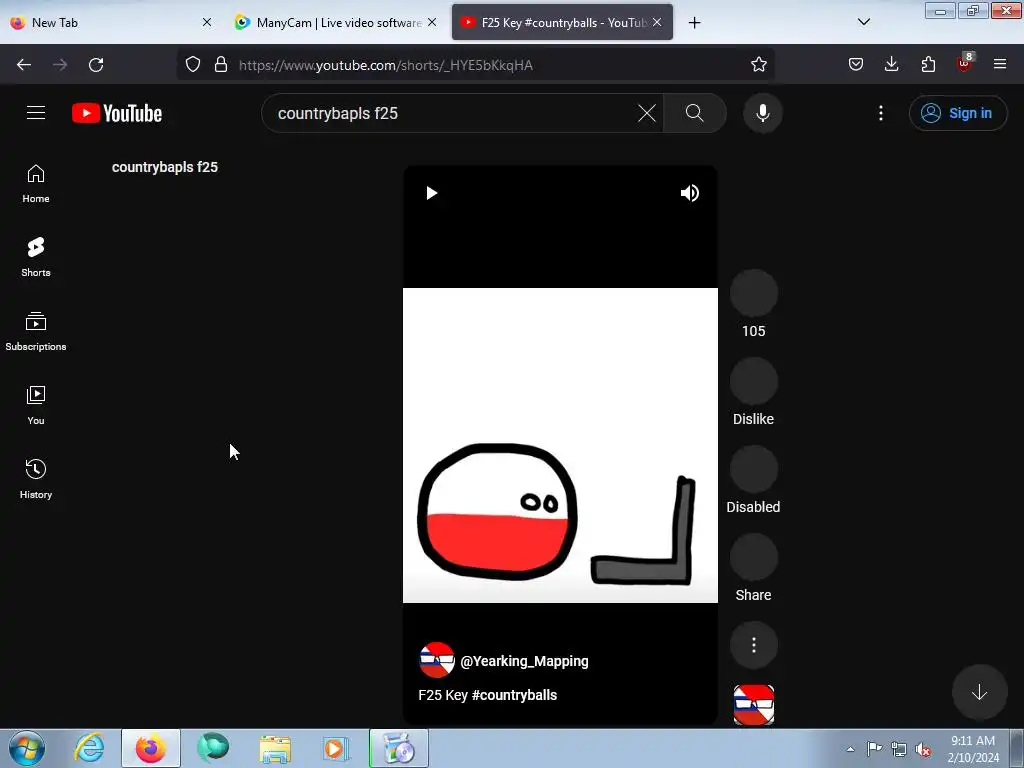
Task: Show hidden tray icons arrow
Action: pos(850,749)
